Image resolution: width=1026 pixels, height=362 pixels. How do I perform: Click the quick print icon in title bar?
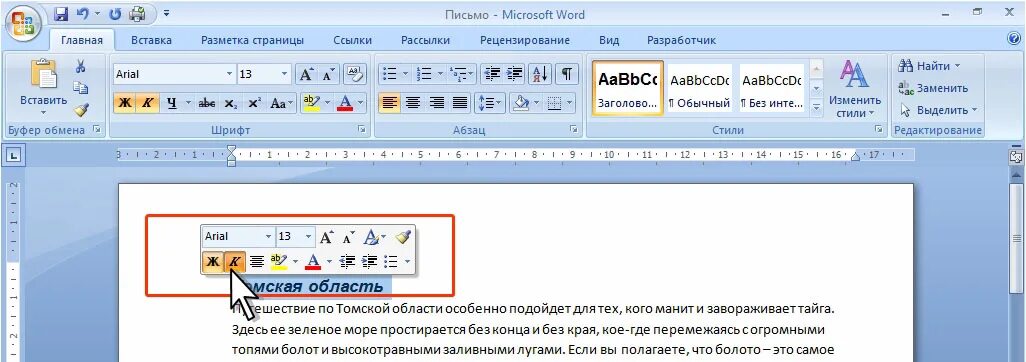pos(137,13)
